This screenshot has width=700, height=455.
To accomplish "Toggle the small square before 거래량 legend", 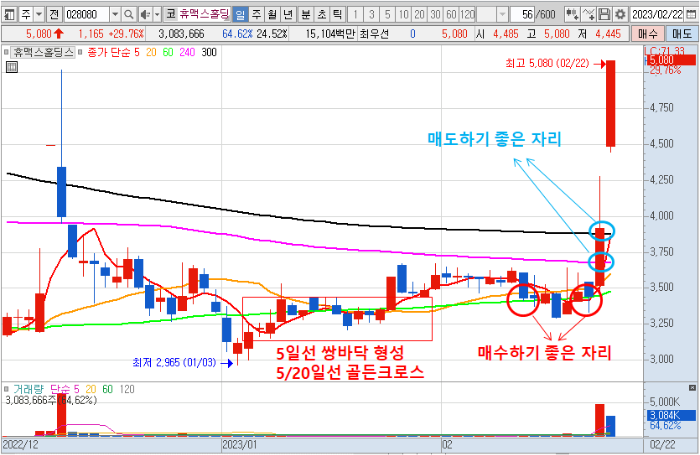I will tap(6, 389).
